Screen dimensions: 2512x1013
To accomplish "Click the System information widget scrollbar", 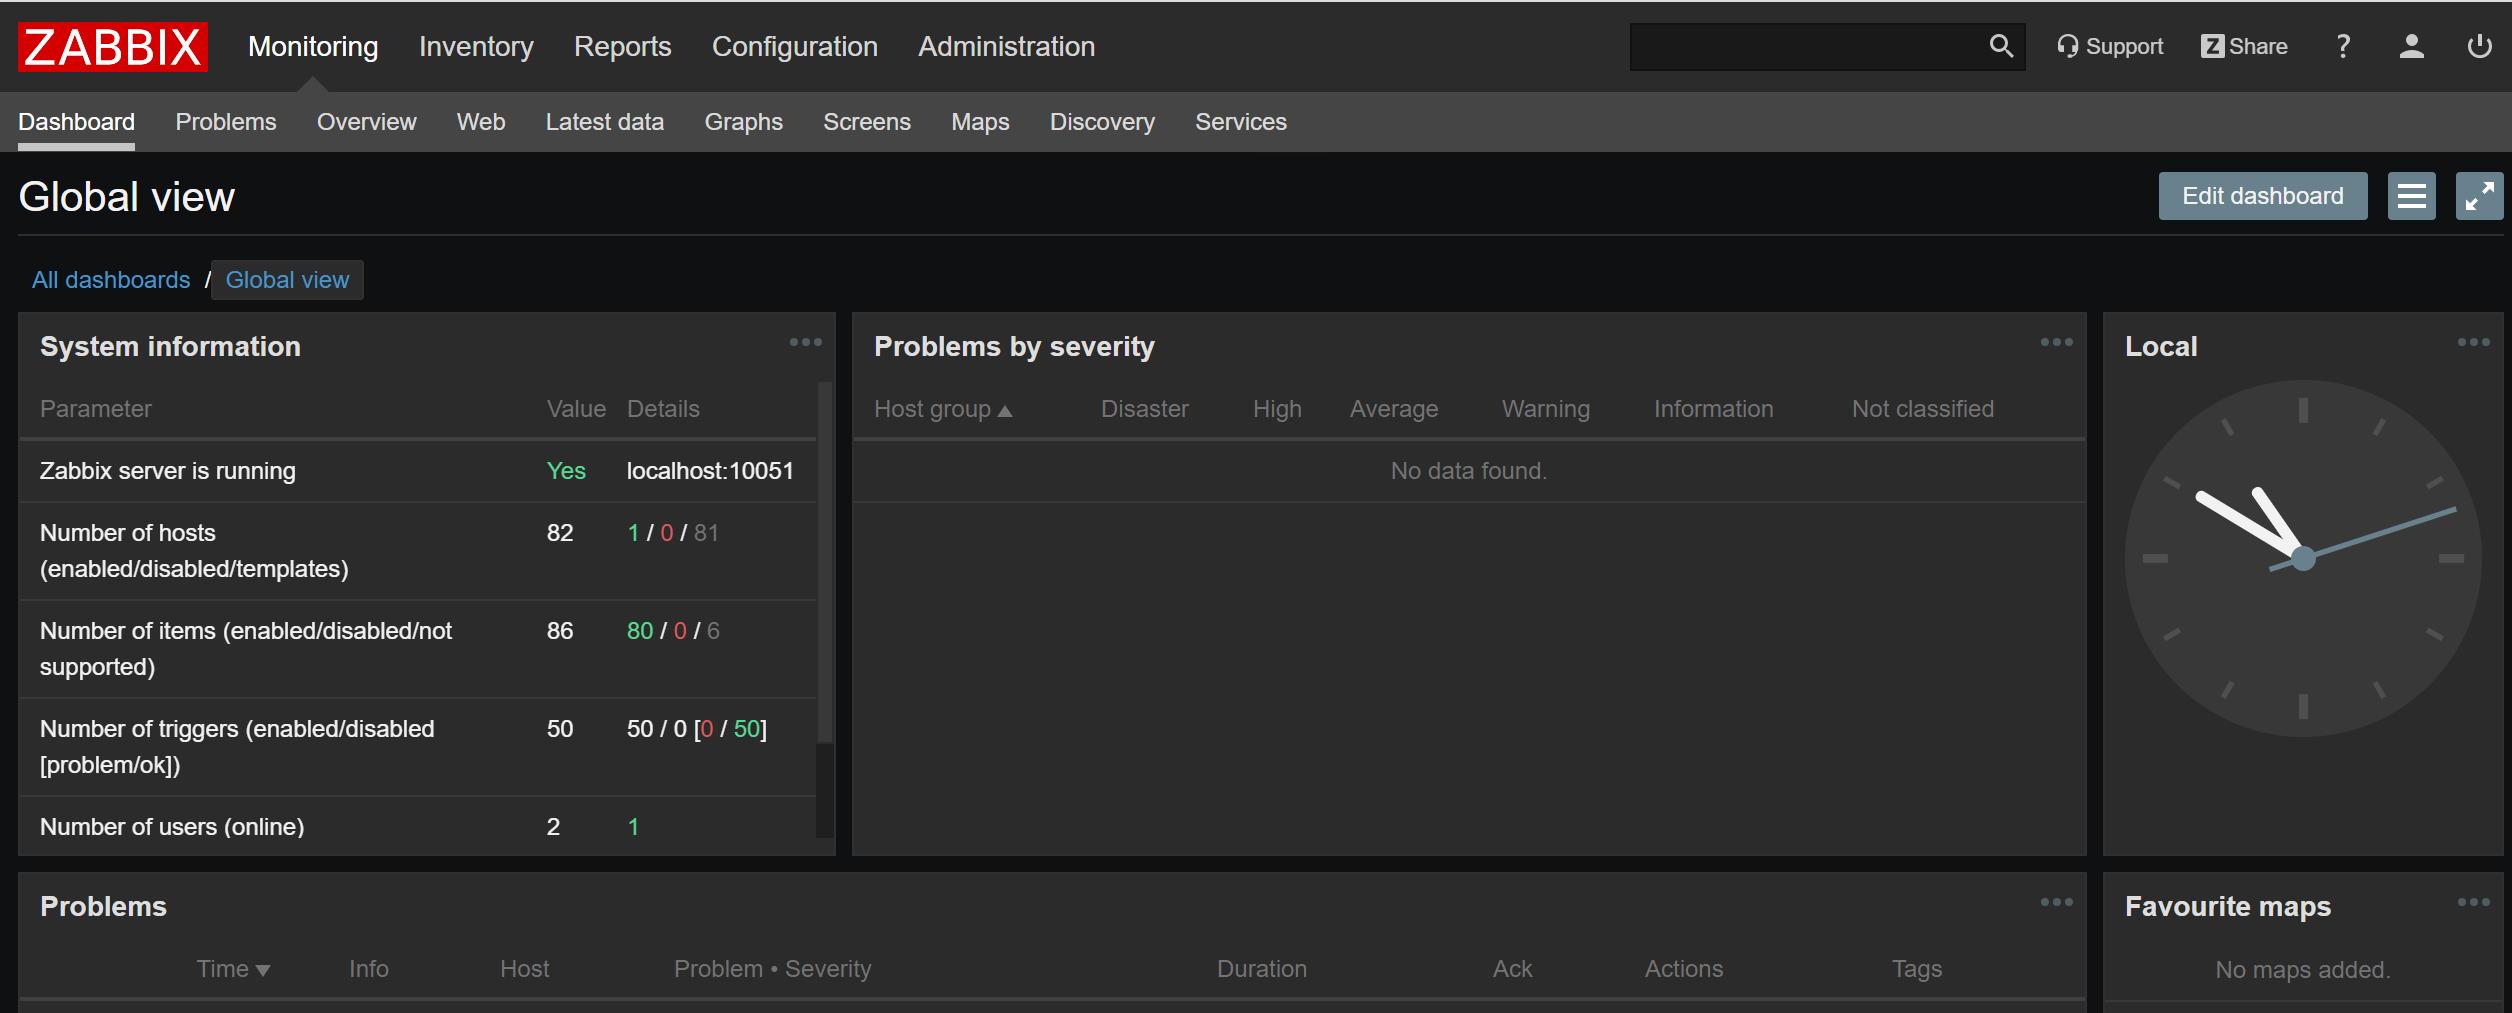I will click(x=824, y=560).
